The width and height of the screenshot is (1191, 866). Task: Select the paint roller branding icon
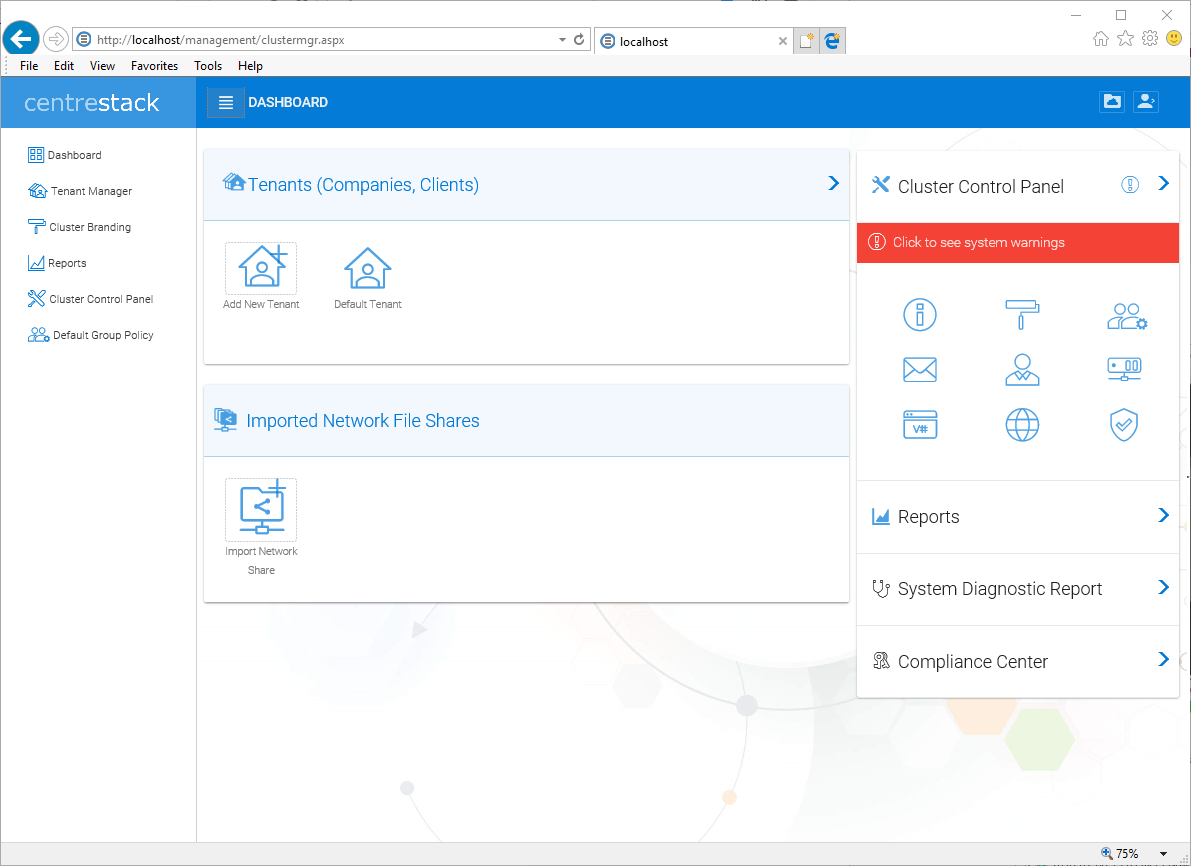click(1022, 314)
